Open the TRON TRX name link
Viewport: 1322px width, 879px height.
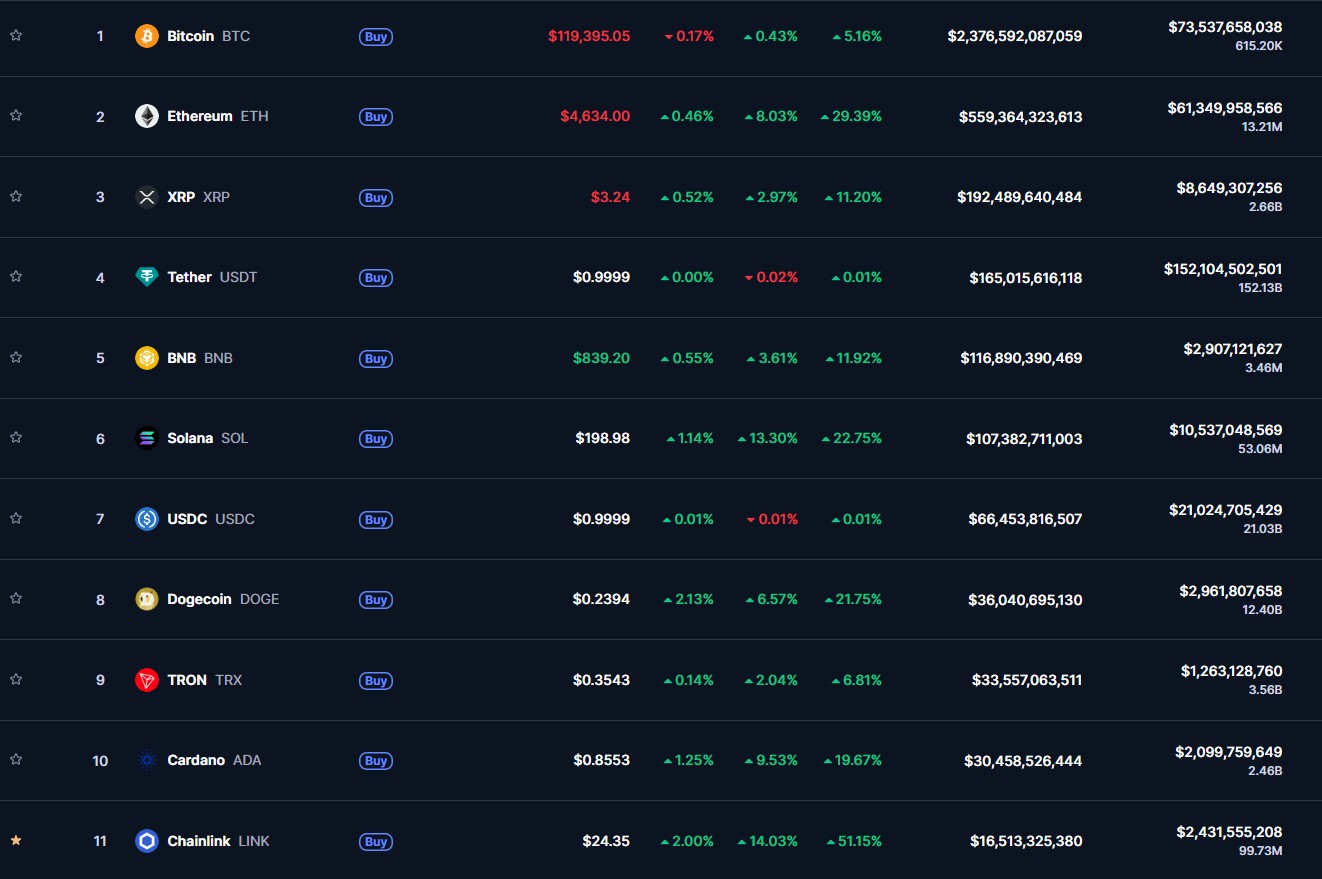[205, 680]
